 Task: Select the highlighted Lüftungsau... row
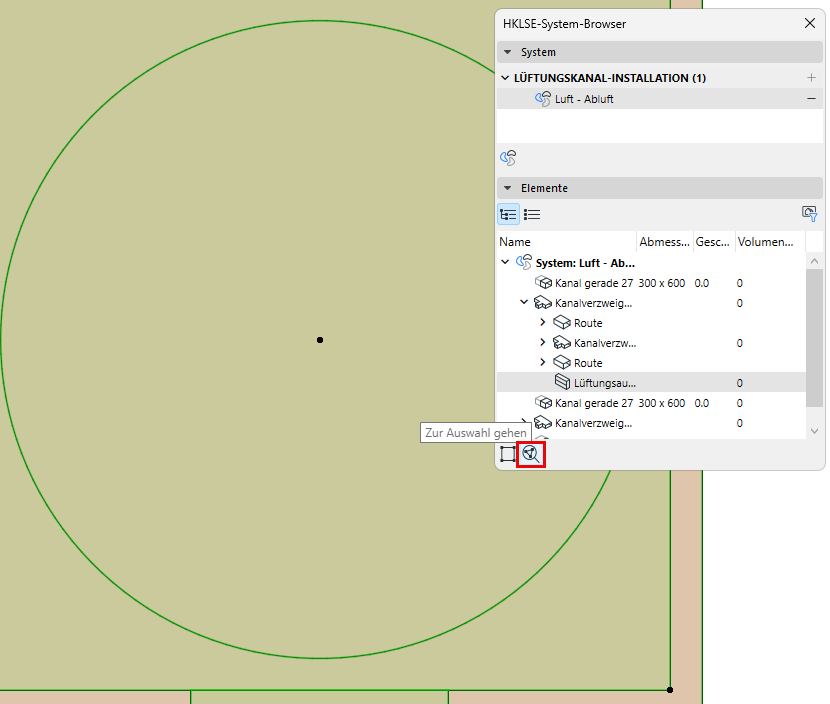point(651,382)
